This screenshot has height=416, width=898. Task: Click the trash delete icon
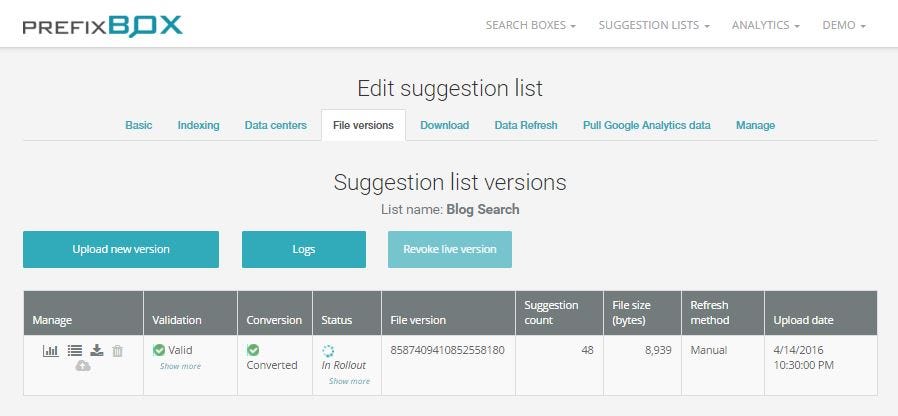click(117, 351)
